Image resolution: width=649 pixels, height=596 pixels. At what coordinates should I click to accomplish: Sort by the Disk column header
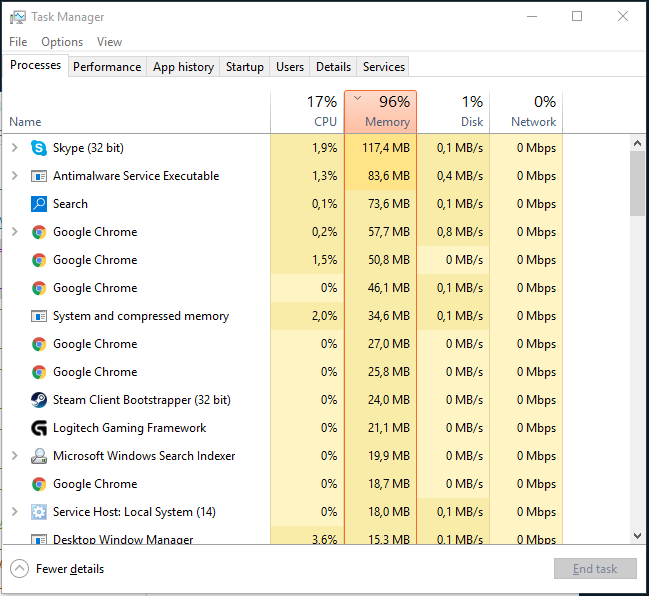(x=453, y=112)
